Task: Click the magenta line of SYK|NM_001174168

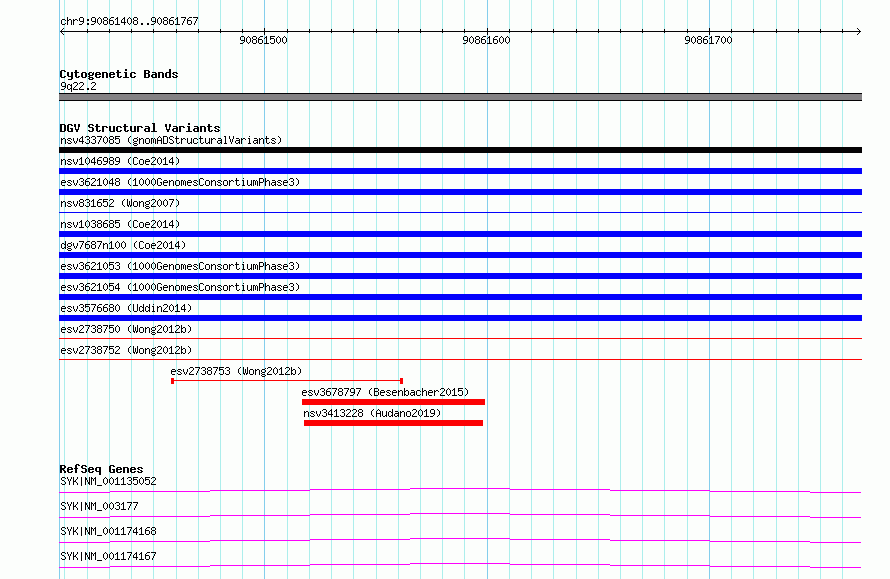Action: pyautogui.click(x=460, y=540)
